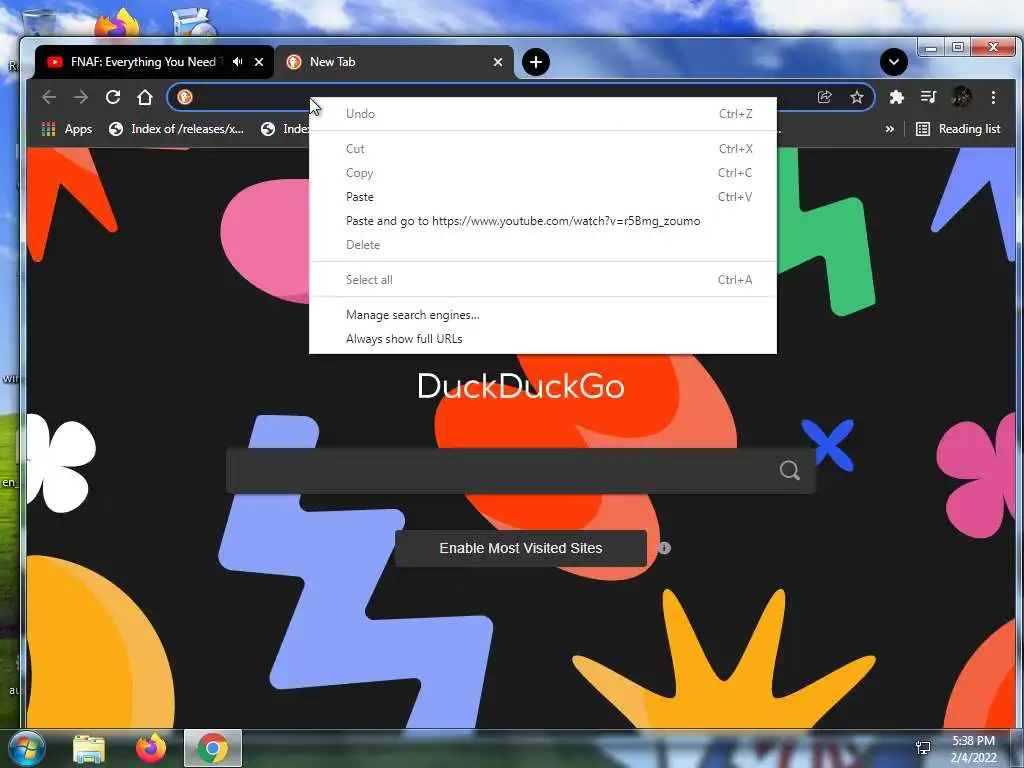Choose Paste from the context menu

[543, 197]
